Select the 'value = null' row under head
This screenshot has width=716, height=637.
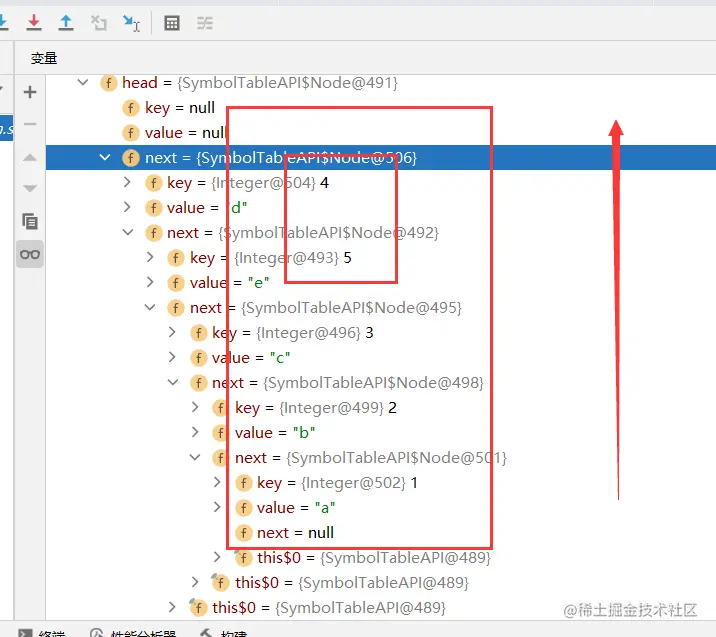tap(185, 133)
